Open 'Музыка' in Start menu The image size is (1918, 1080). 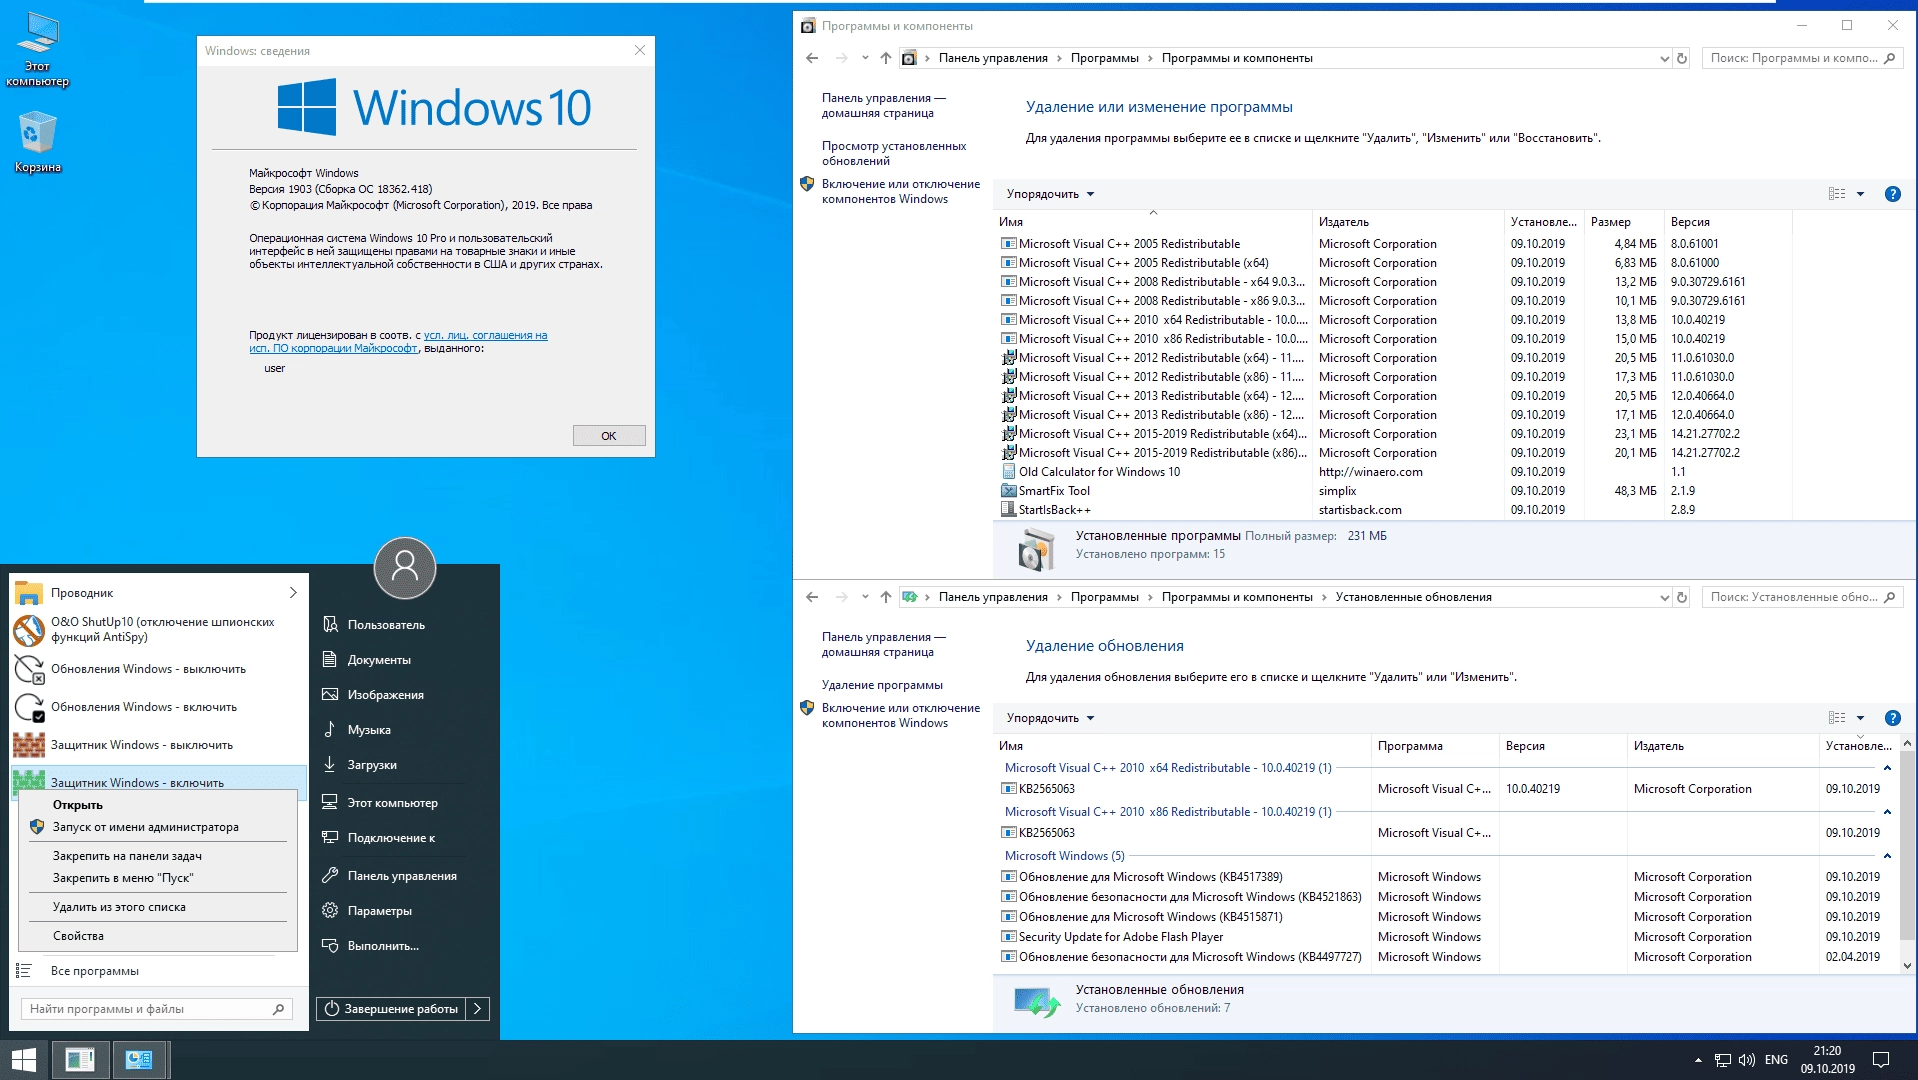click(x=369, y=730)
